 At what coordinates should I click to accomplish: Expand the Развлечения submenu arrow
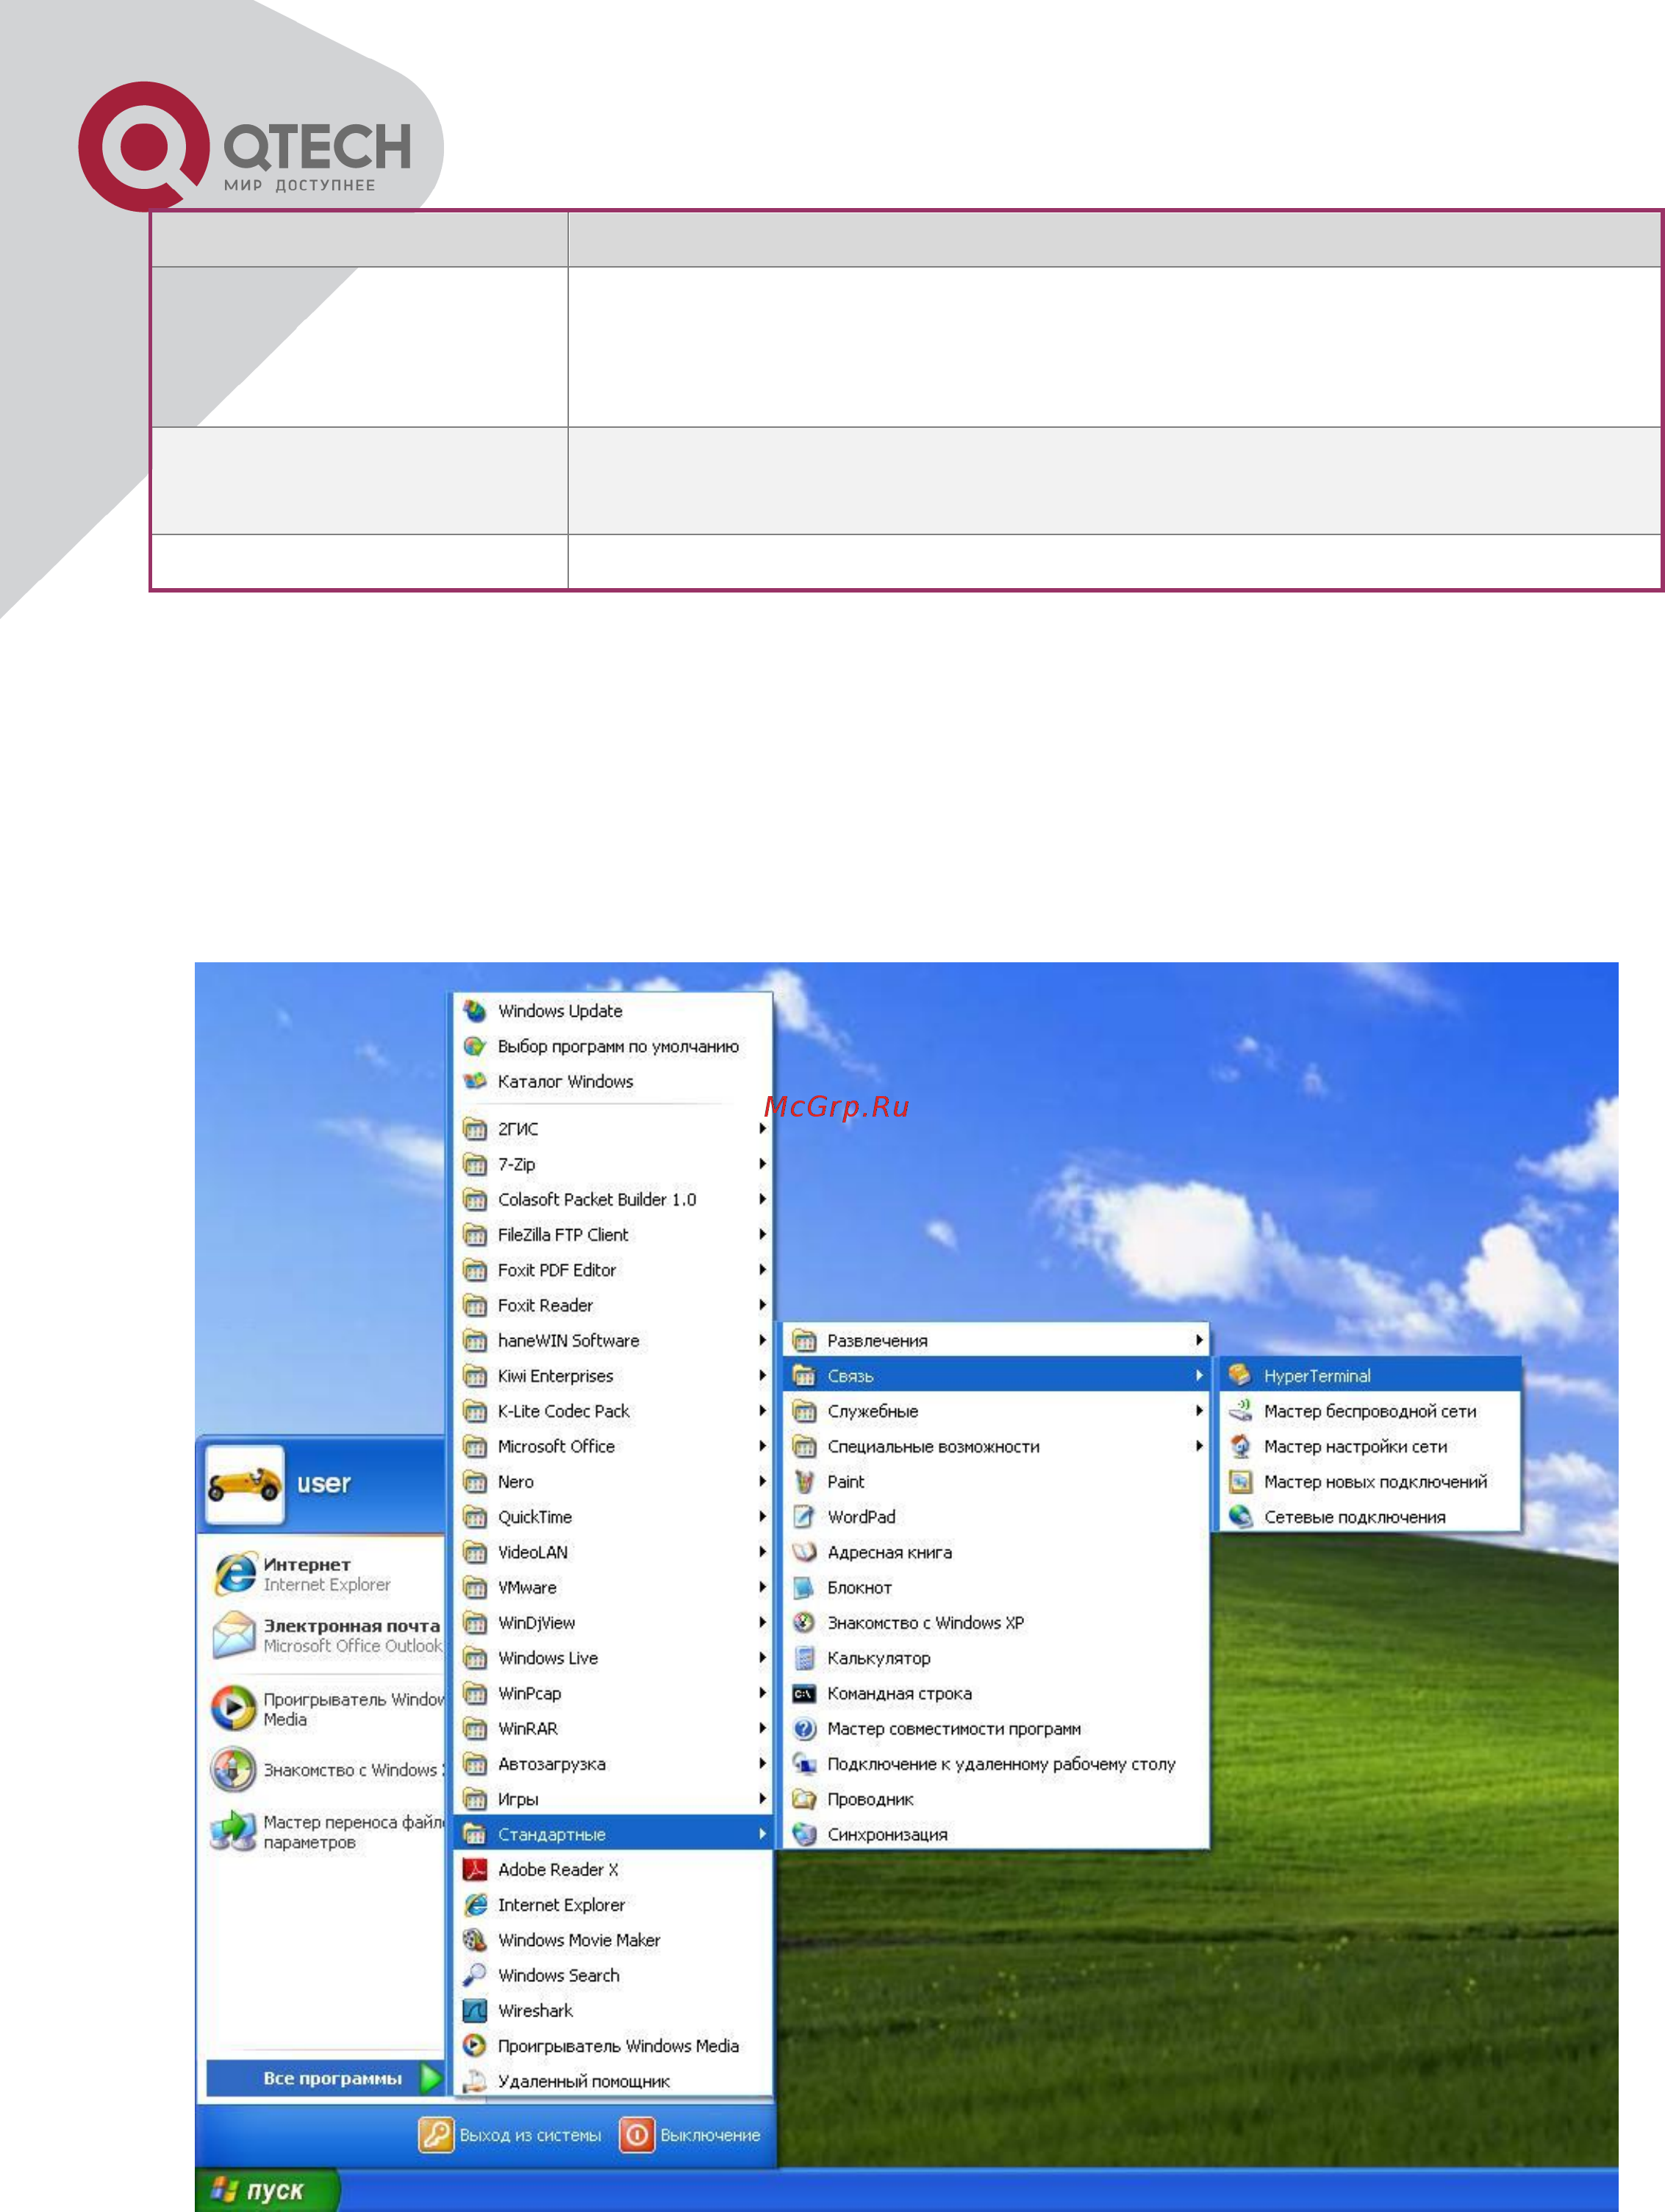pos(1198,1340)
